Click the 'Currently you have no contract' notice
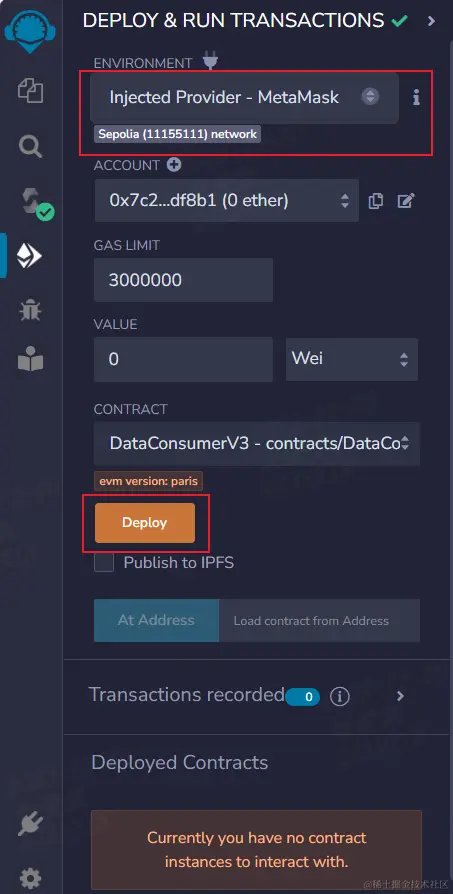 [x=256, y=850]
